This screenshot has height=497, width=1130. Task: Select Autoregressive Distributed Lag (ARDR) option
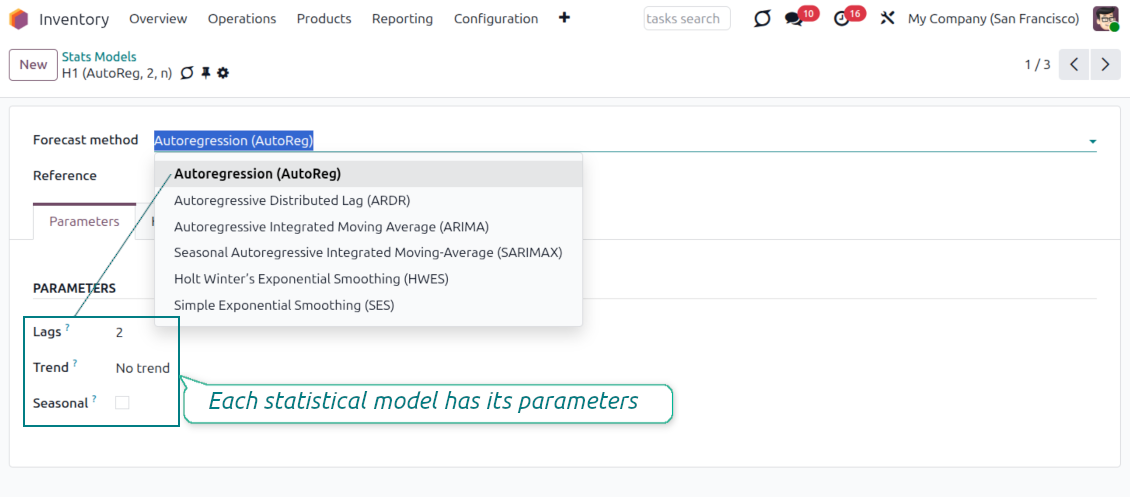click(368, 200)
